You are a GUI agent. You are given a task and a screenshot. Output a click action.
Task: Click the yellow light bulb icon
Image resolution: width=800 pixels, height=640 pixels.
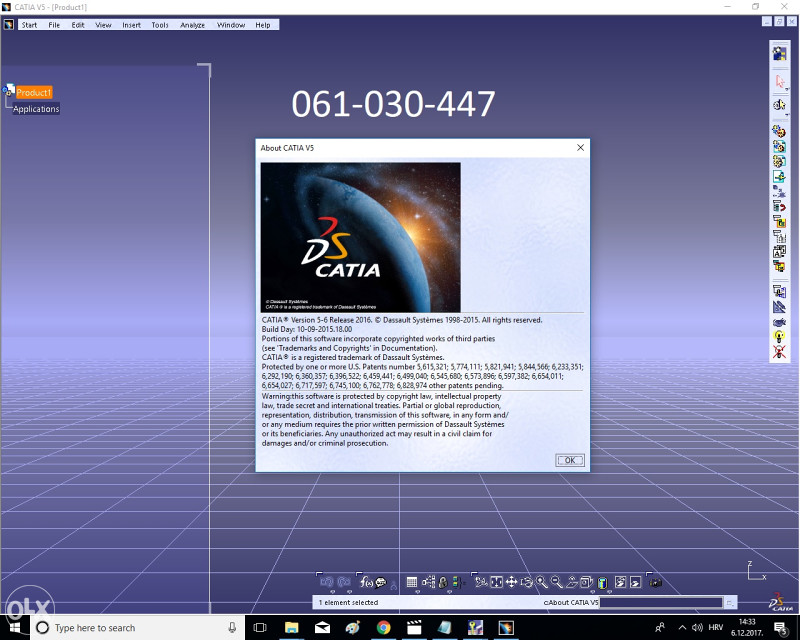(x=779, y=336)
